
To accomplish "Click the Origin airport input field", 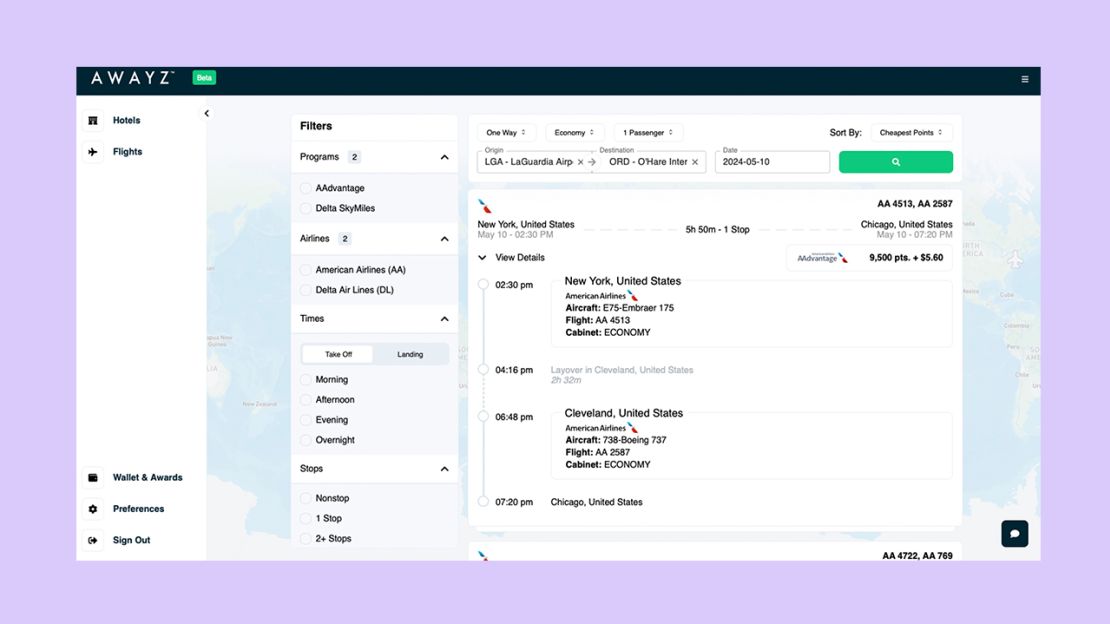I will [x=529, y=162].
